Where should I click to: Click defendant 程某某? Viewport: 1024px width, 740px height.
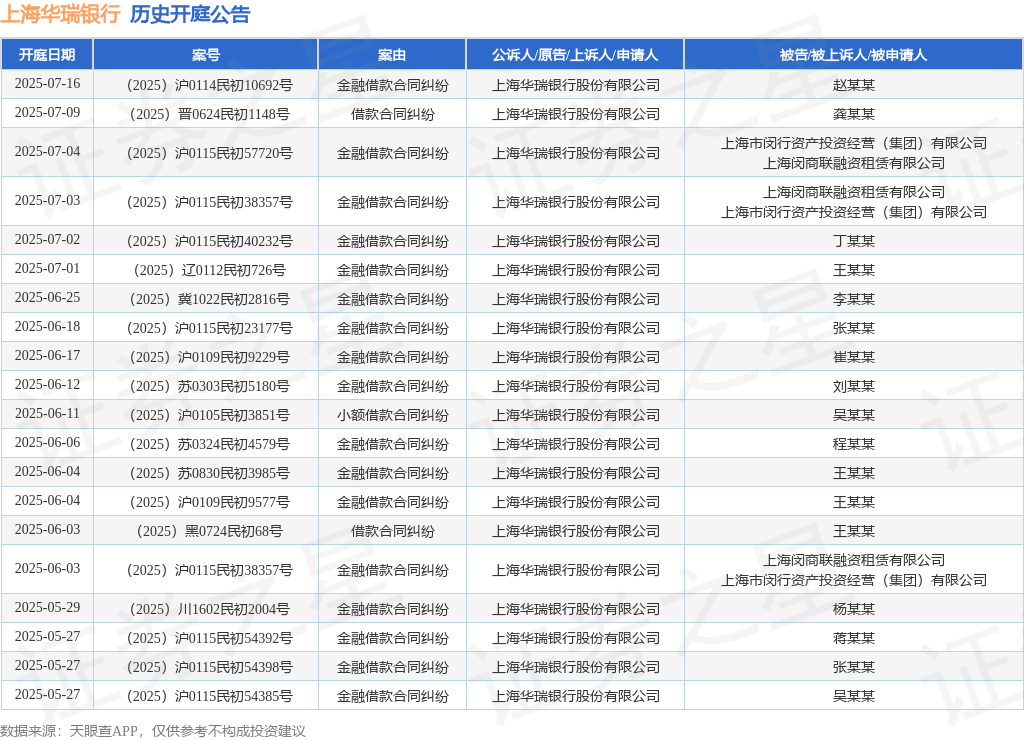tap(854, 444)
